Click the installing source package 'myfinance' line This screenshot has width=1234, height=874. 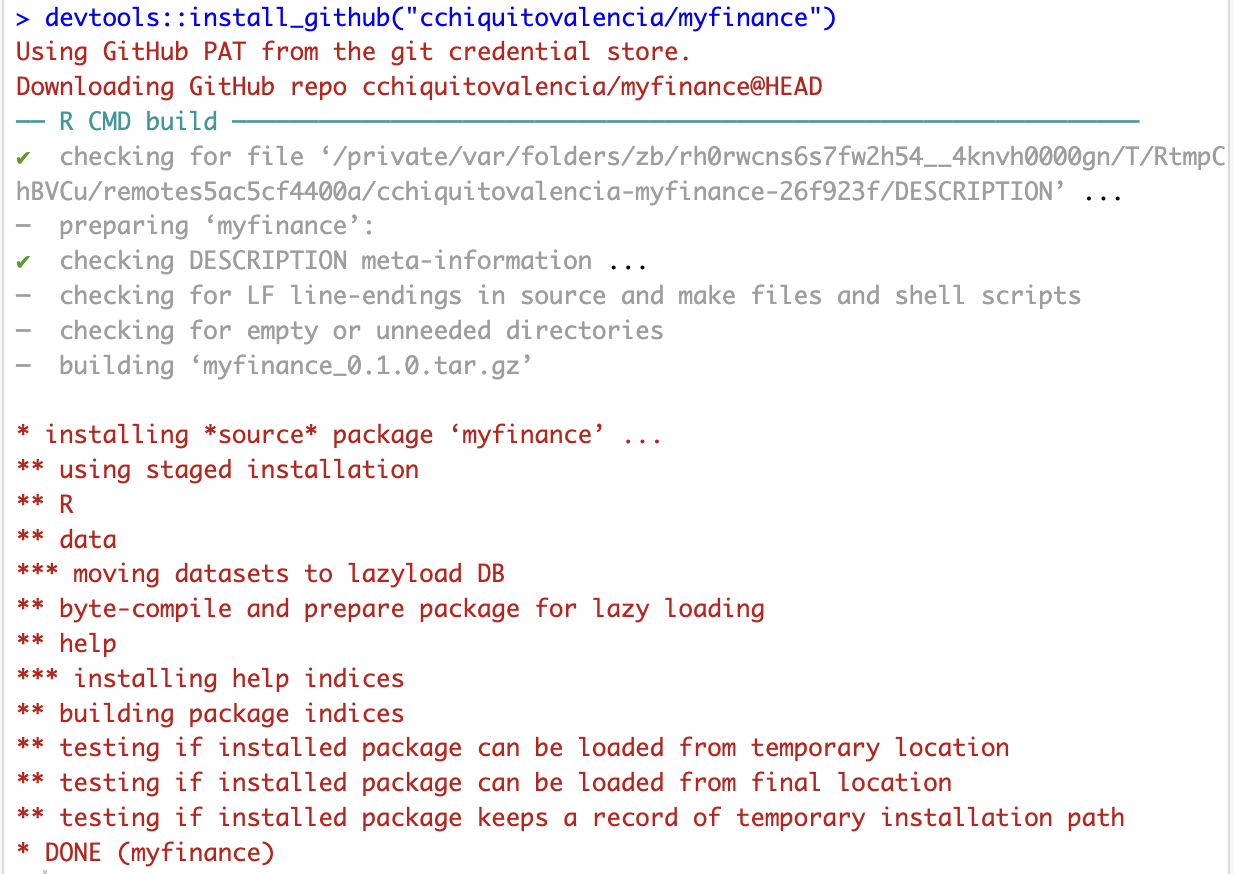(x=339, y=435)
